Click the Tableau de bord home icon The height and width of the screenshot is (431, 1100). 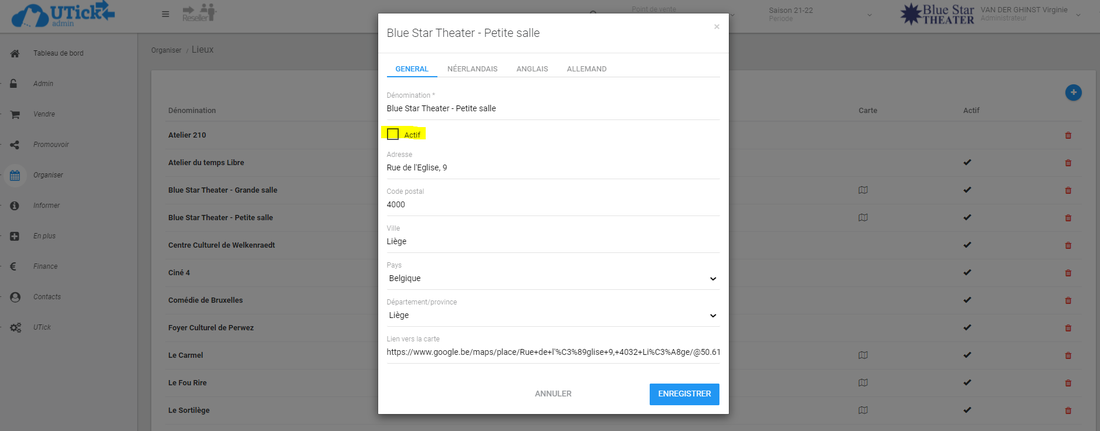pos(15,53)
